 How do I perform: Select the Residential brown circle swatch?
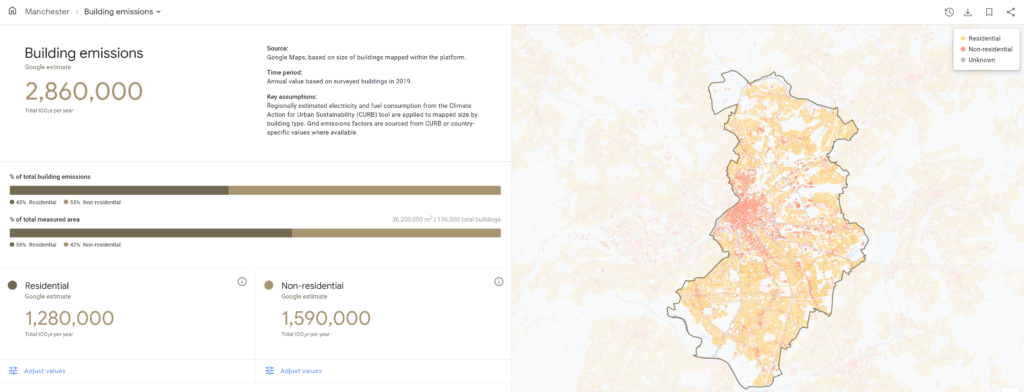click(x=12, y=286)
